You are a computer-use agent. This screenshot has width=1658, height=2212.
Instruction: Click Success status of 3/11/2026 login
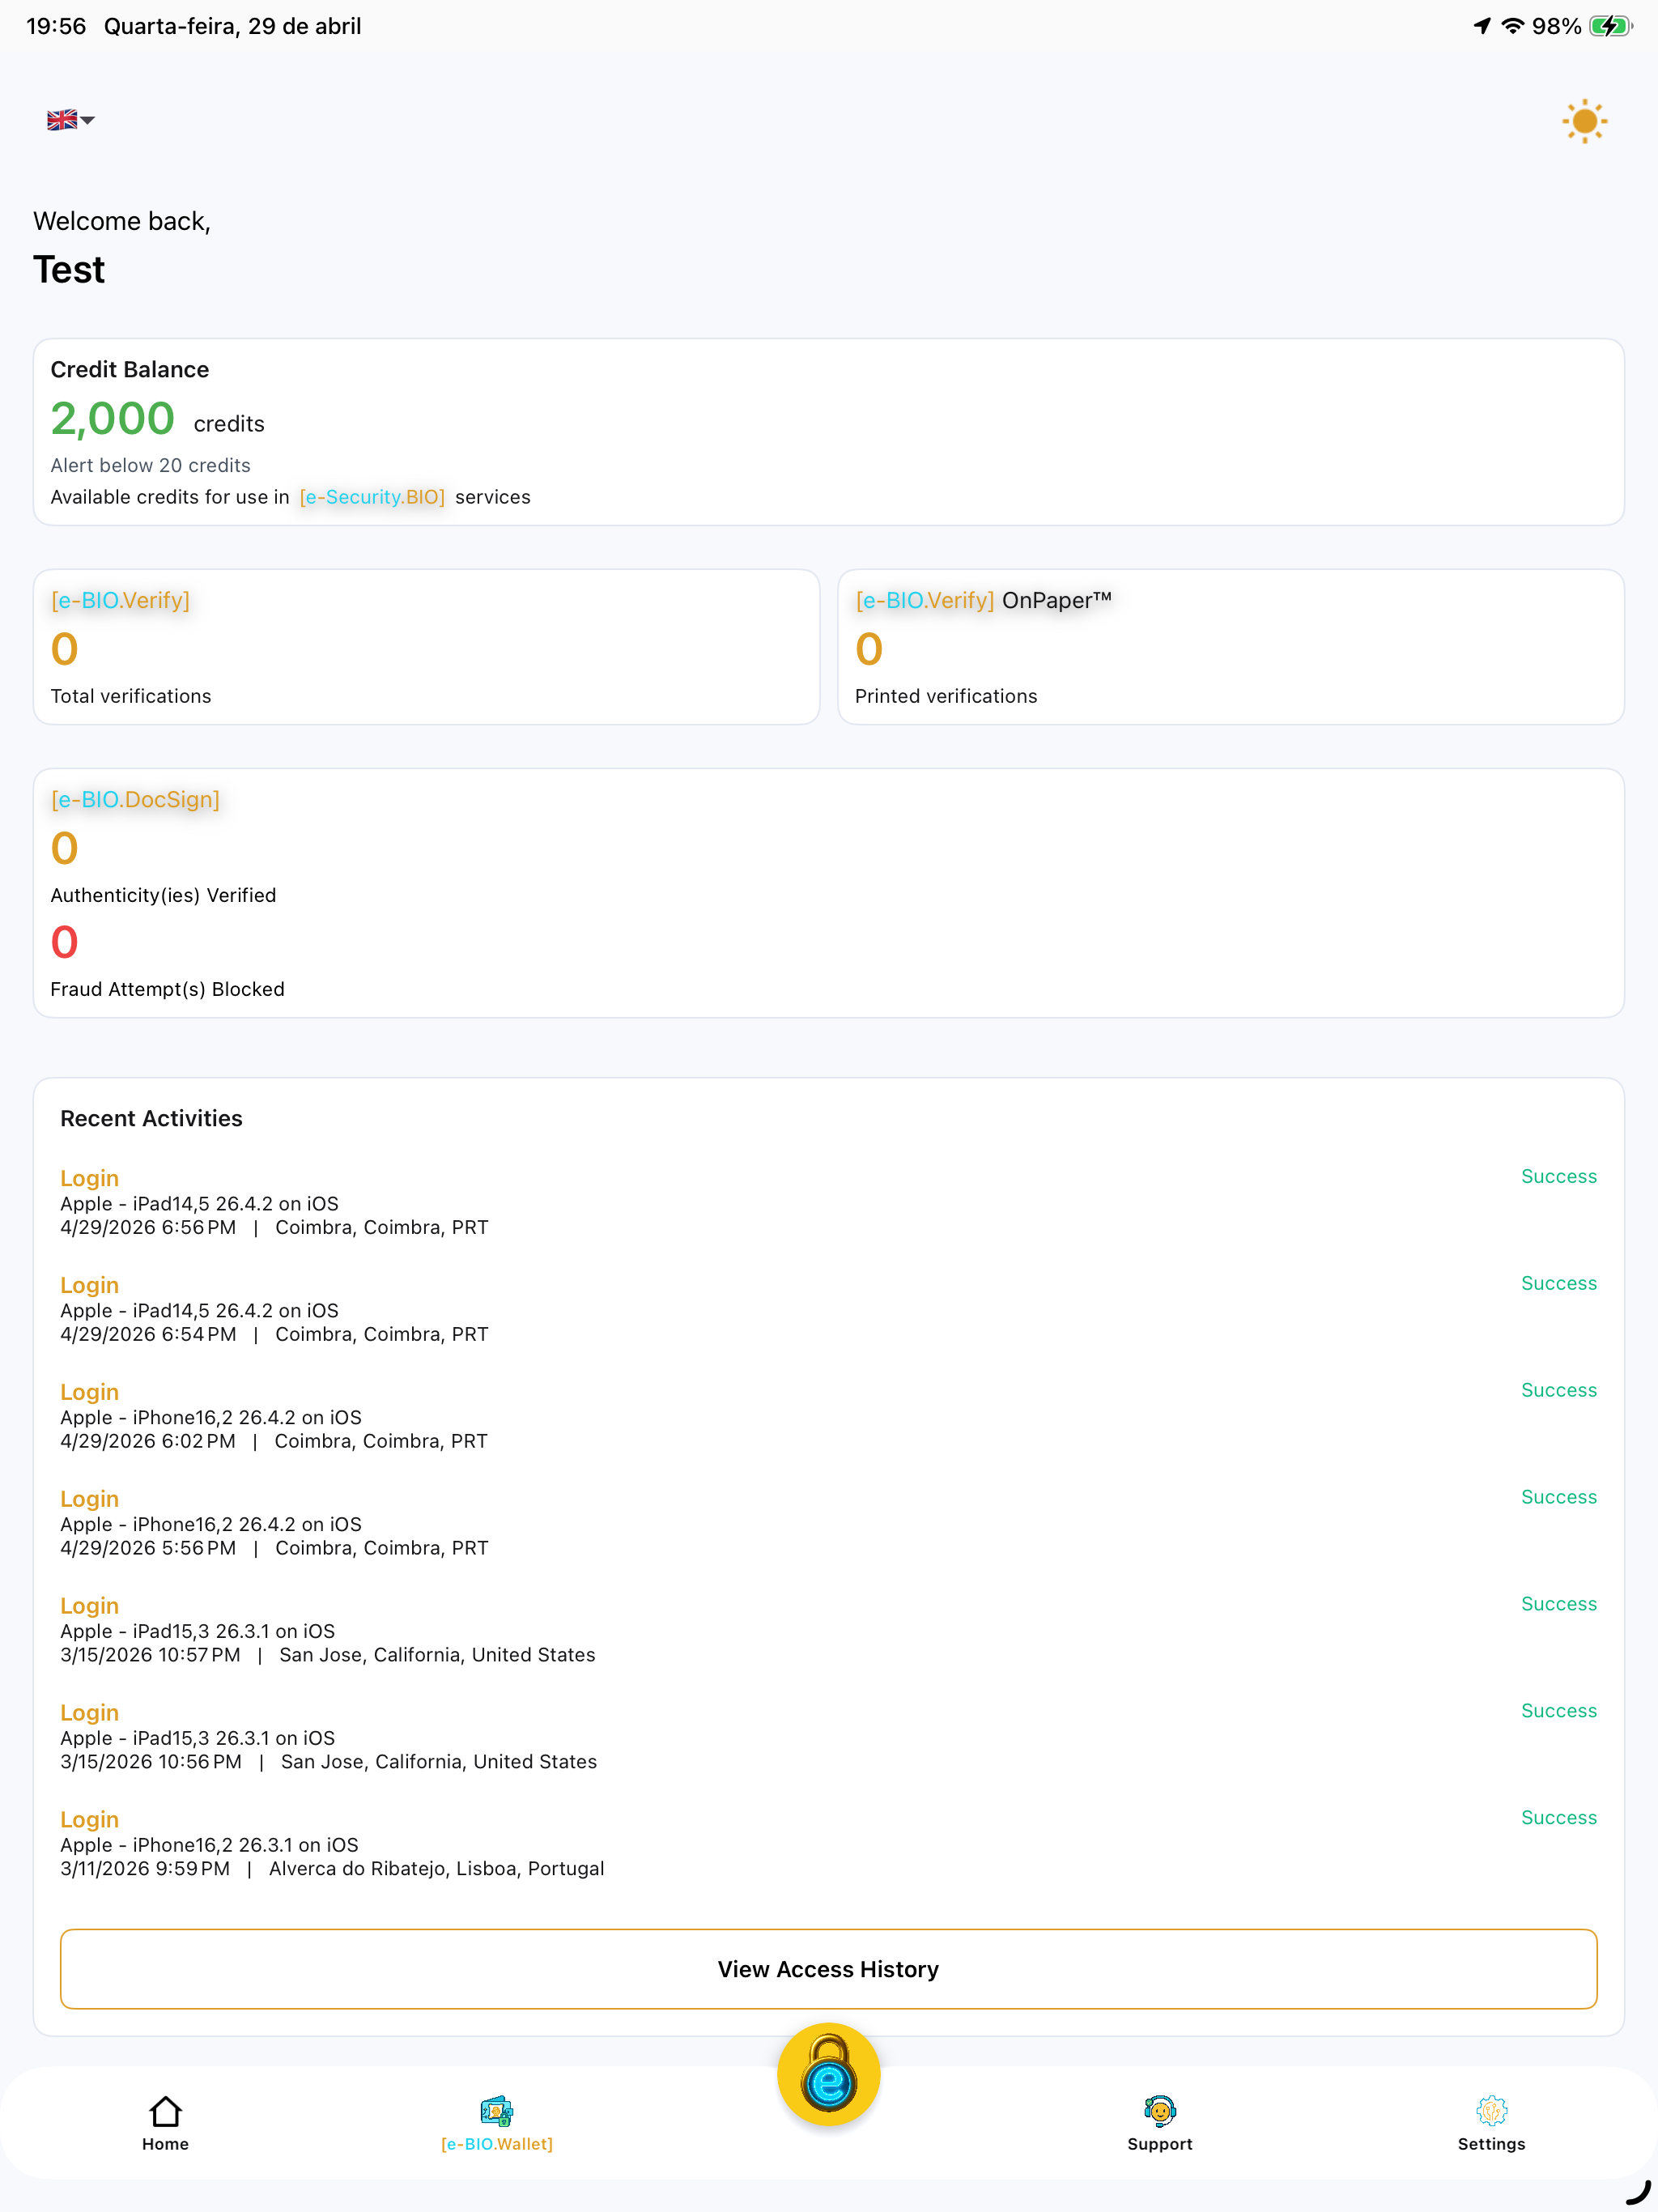tap(1558, 1817)
